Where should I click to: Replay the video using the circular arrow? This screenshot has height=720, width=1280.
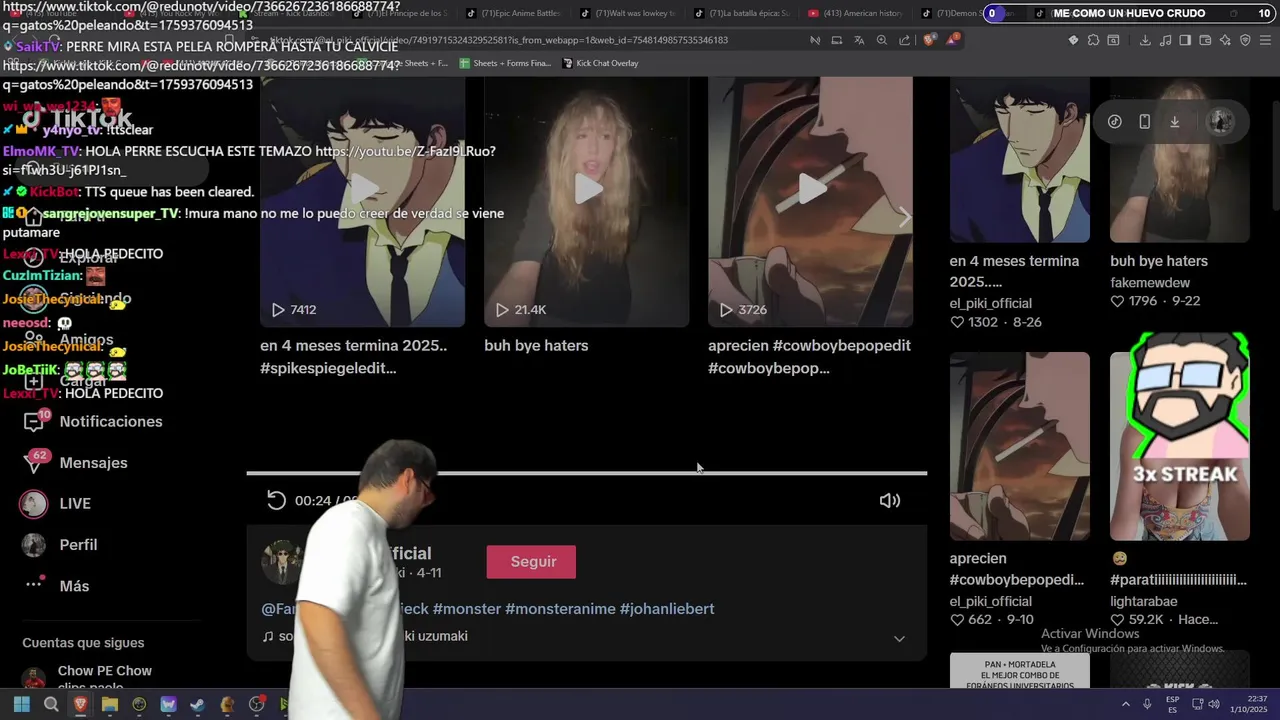(276, 501)
